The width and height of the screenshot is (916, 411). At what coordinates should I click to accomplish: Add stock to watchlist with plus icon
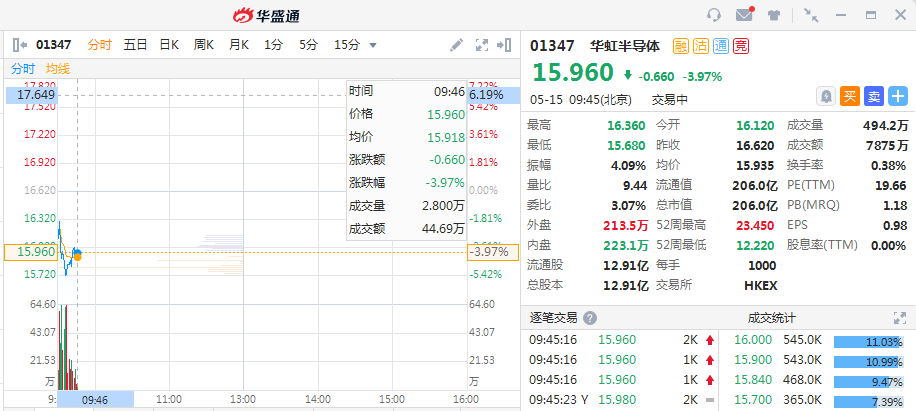click(x=898, y=96)
